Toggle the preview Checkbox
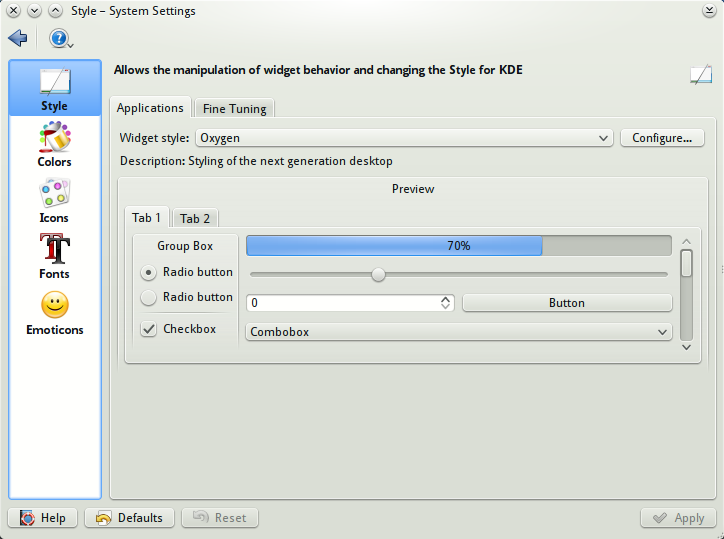724x539 pixels. tap(149, 329)
